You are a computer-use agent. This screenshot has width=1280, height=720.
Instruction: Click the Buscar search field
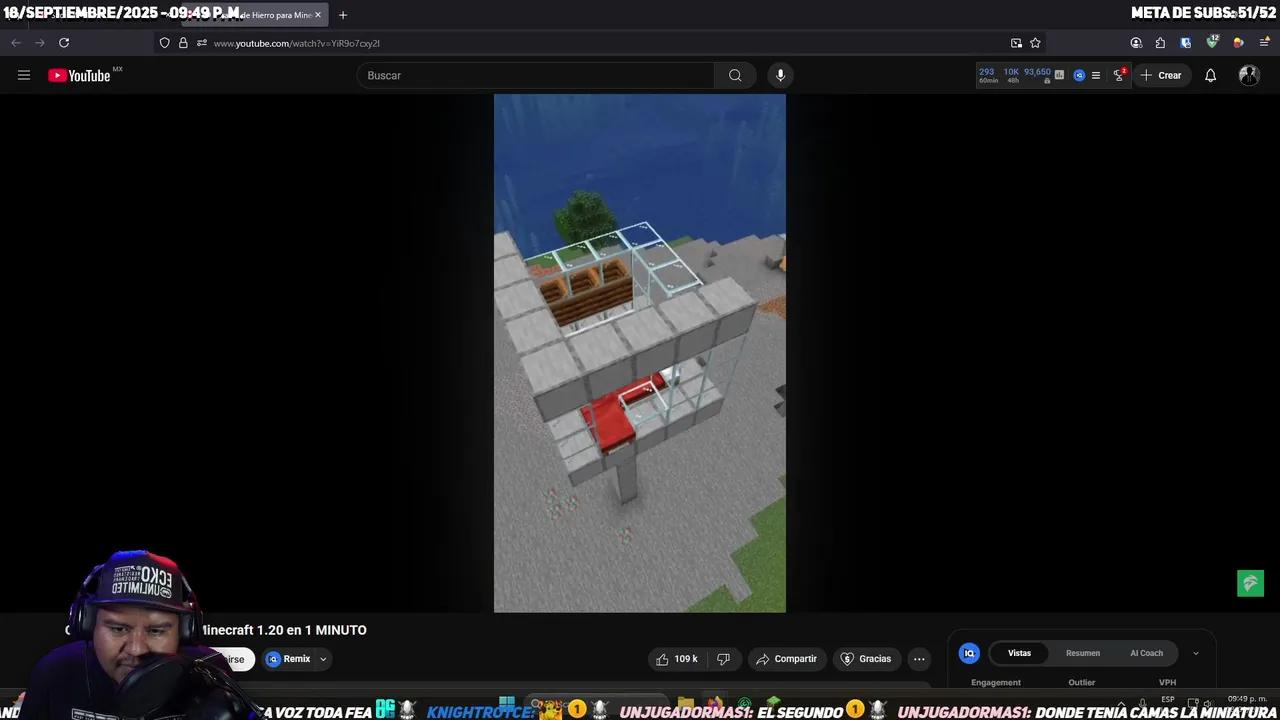[536, 75]
